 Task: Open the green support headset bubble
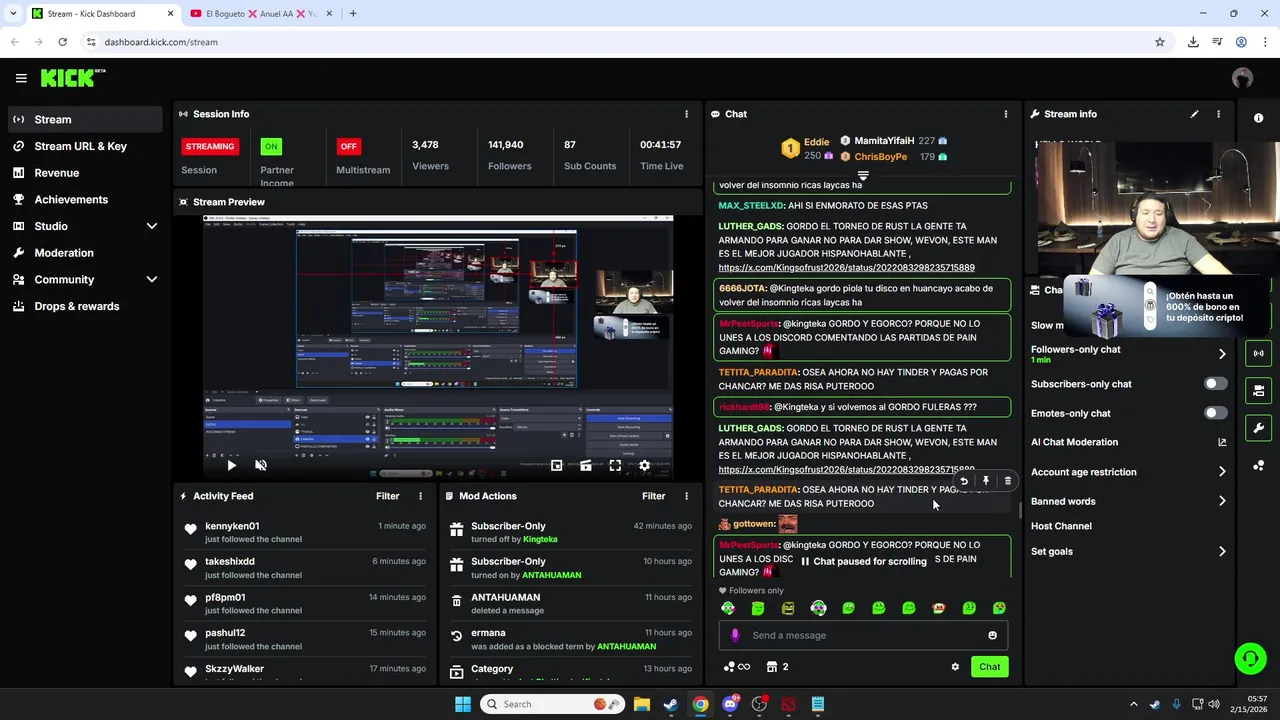click(1250, 658)
